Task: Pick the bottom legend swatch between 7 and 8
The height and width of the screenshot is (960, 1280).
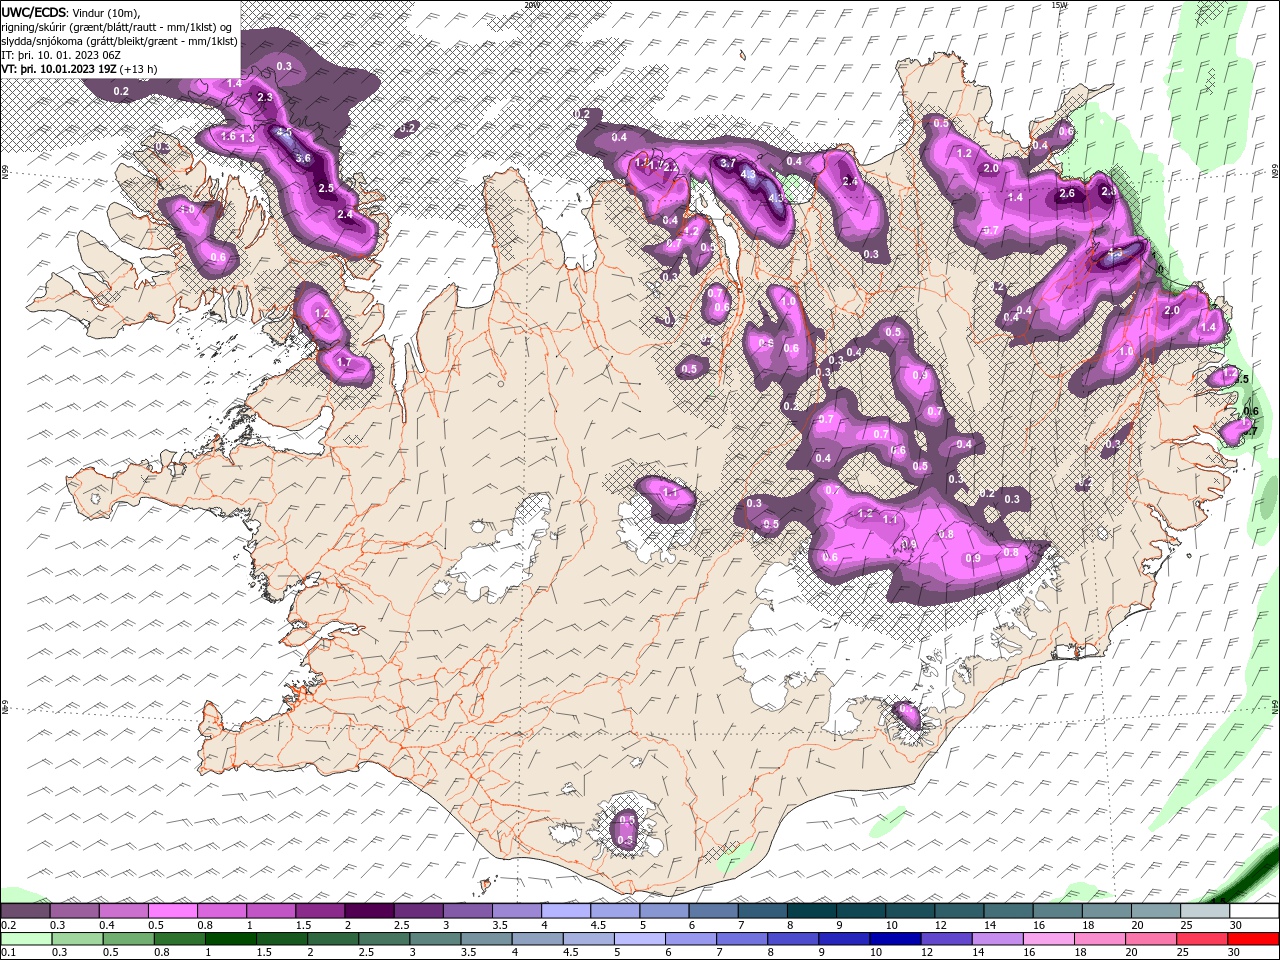Action: point(742,939)
